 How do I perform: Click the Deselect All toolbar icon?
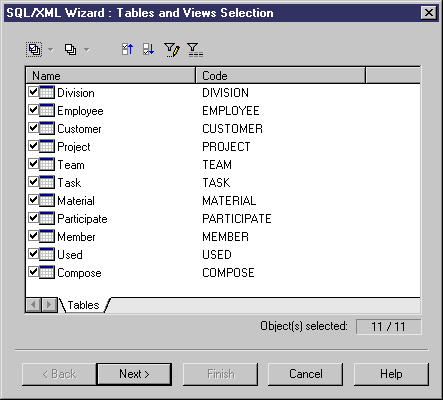click(x=70, y=50)
